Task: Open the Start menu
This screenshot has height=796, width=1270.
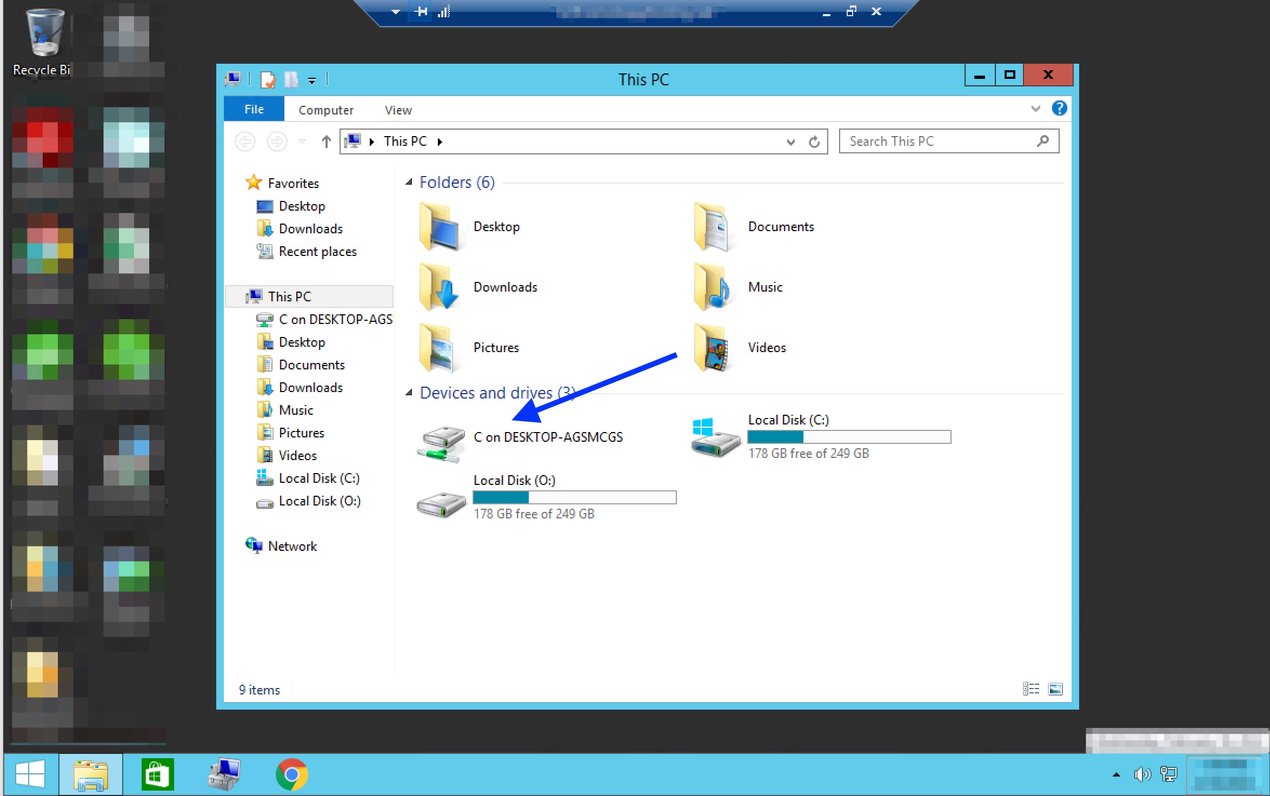Action: tap(29, 773)
